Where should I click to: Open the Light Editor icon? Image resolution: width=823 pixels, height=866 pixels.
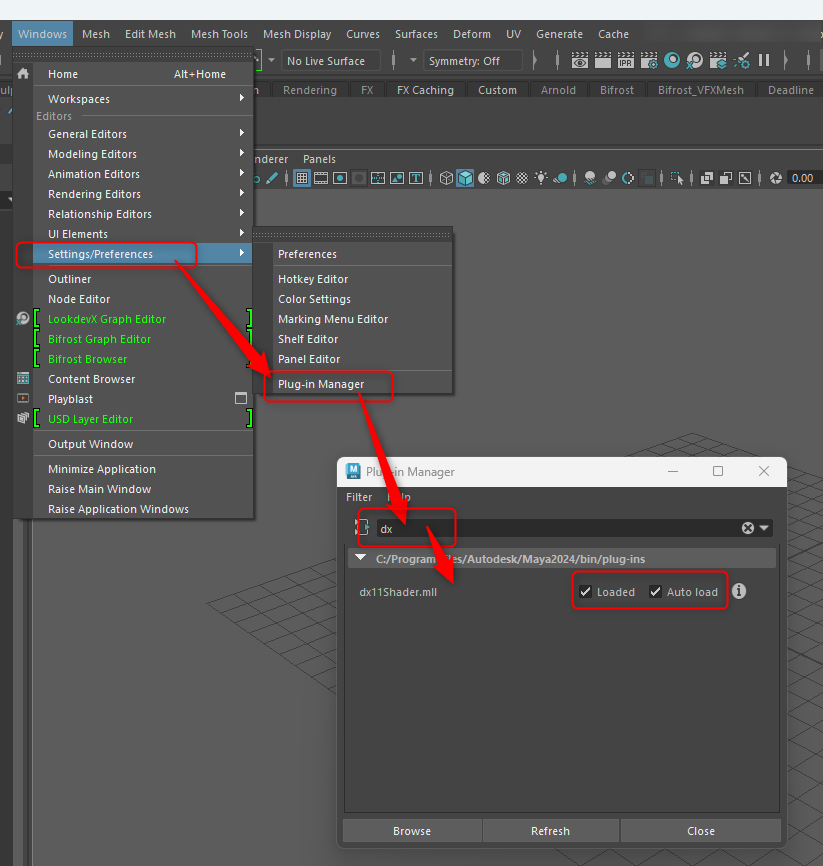point(741,60)
